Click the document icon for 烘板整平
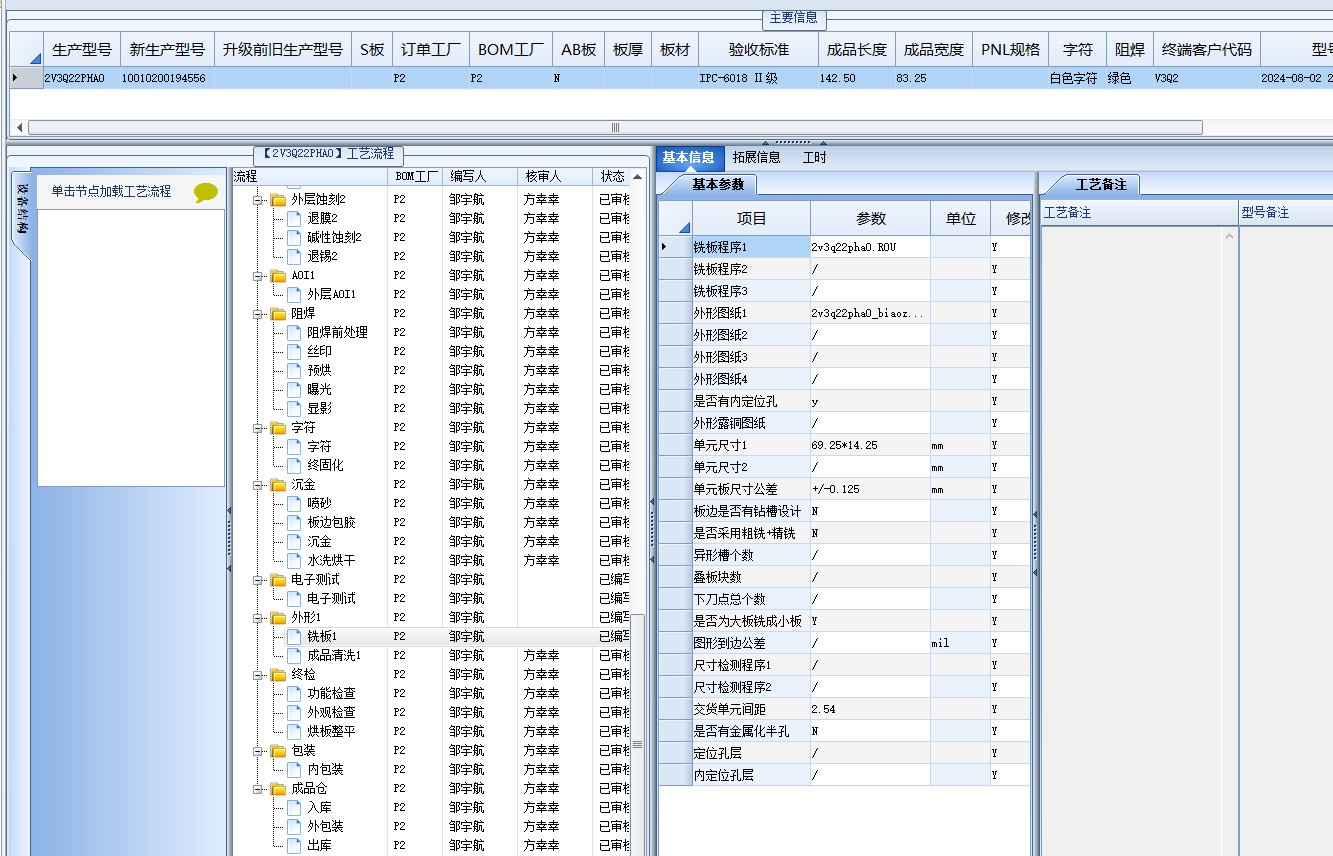The width and height of the screenshot is (1333, 856). coord(294,732)
